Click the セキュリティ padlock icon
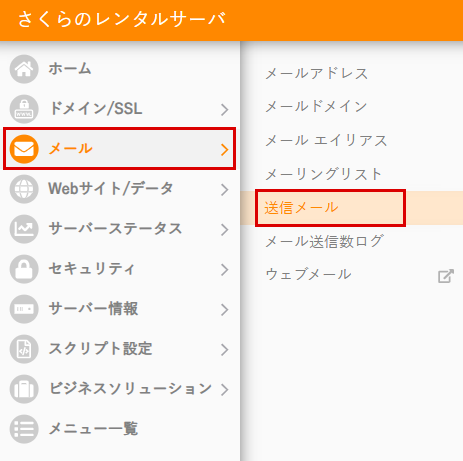The height and width of the screenshot is (461, 463). (24, 269)
